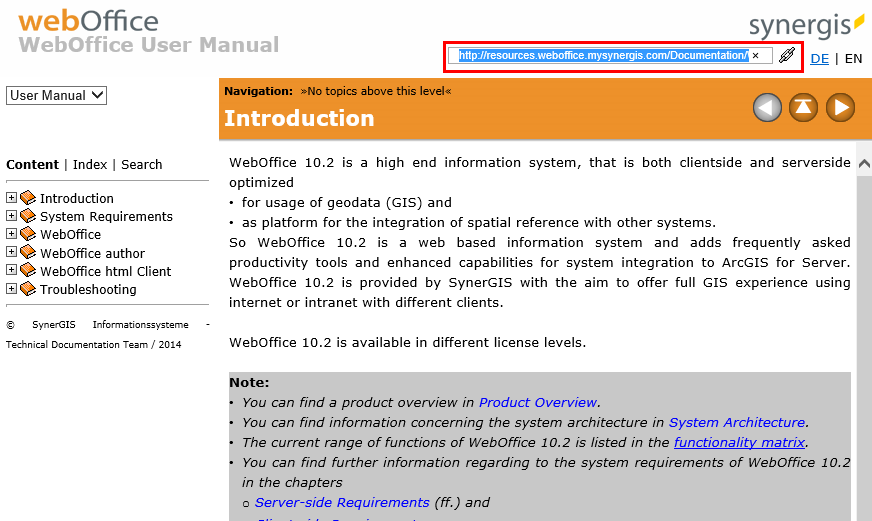
Task: Select System Requirements in the contents tree
Action: [x=106, y=216]
